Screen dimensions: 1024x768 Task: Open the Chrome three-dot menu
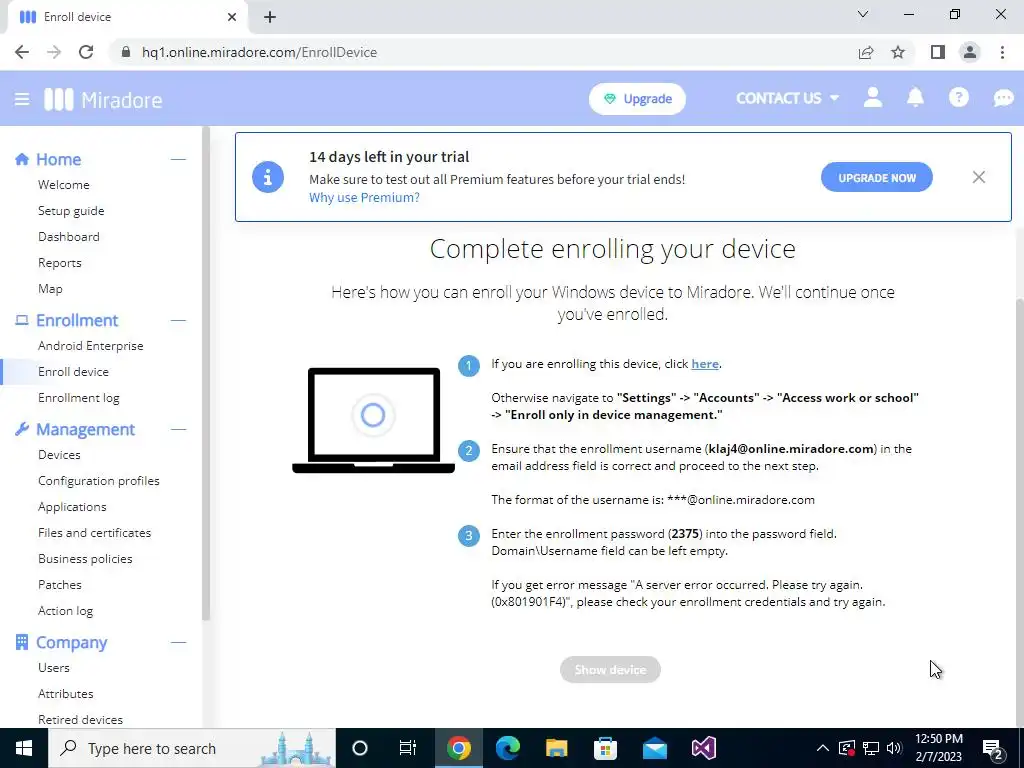[1002, 52]
